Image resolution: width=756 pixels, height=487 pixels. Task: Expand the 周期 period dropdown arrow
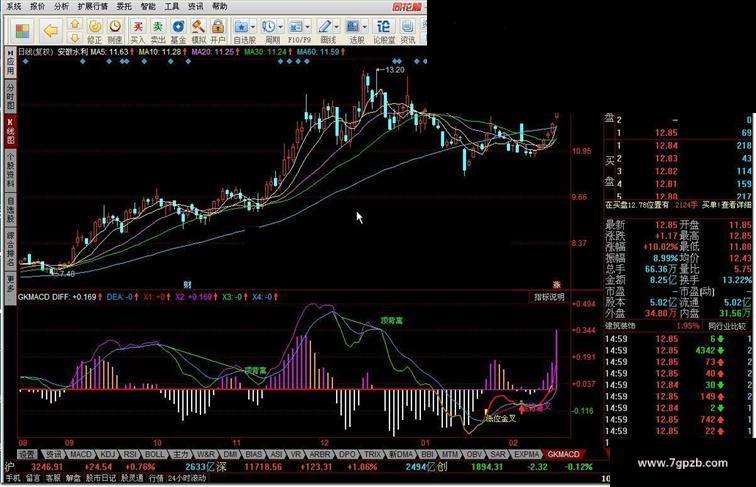coord(280,27)
